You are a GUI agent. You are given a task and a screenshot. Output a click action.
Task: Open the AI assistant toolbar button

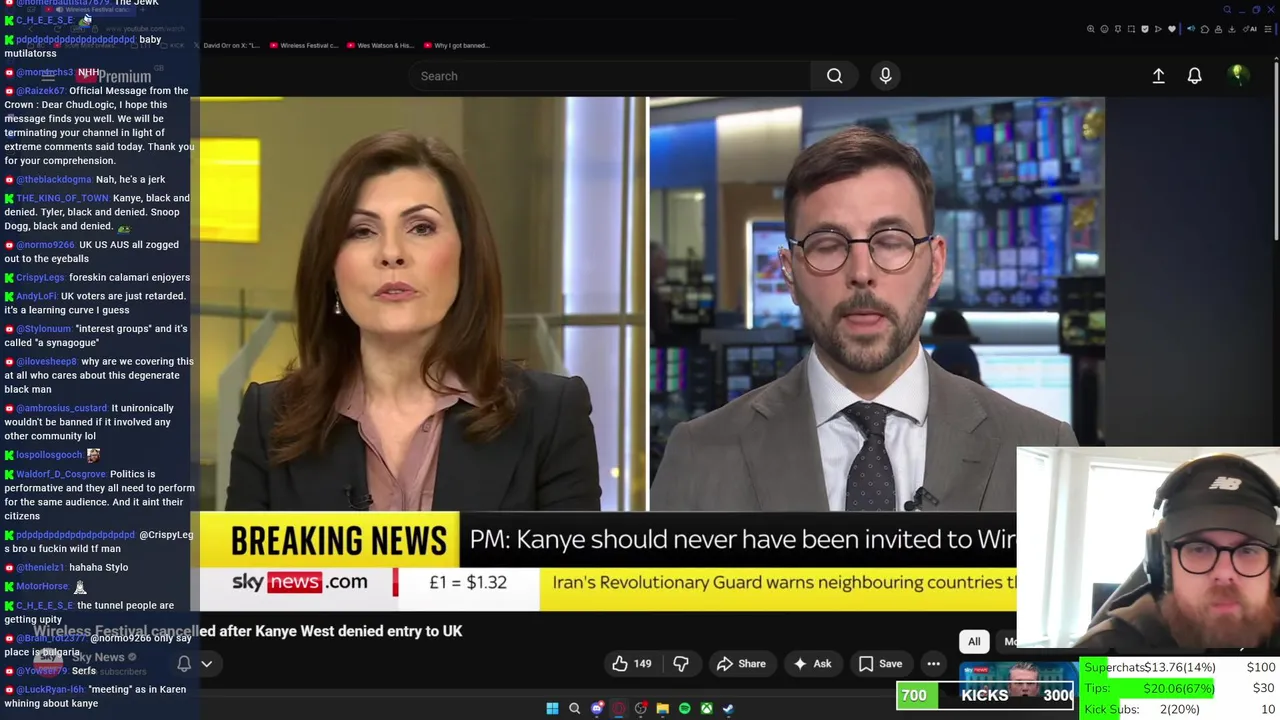[x=1248, y=29]
